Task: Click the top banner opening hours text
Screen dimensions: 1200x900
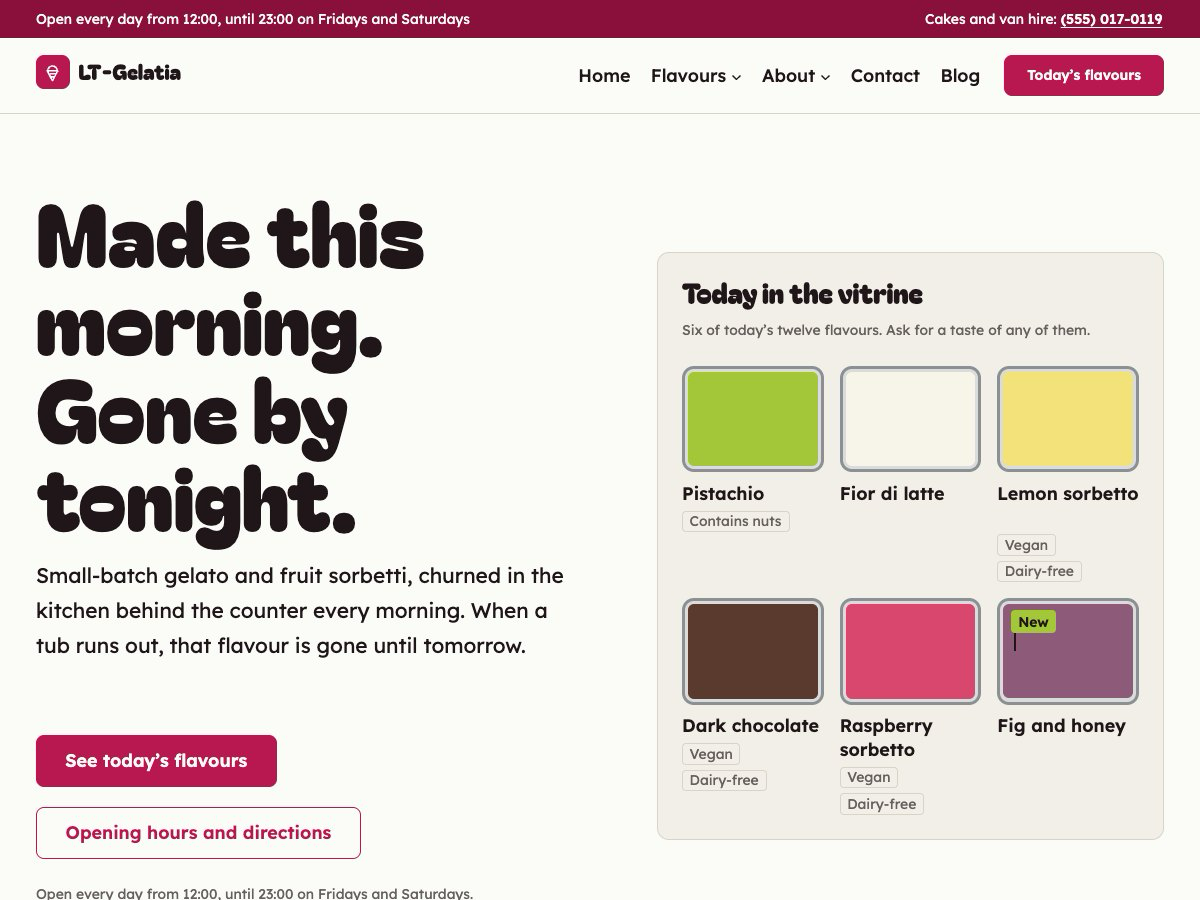Action: 253,19
